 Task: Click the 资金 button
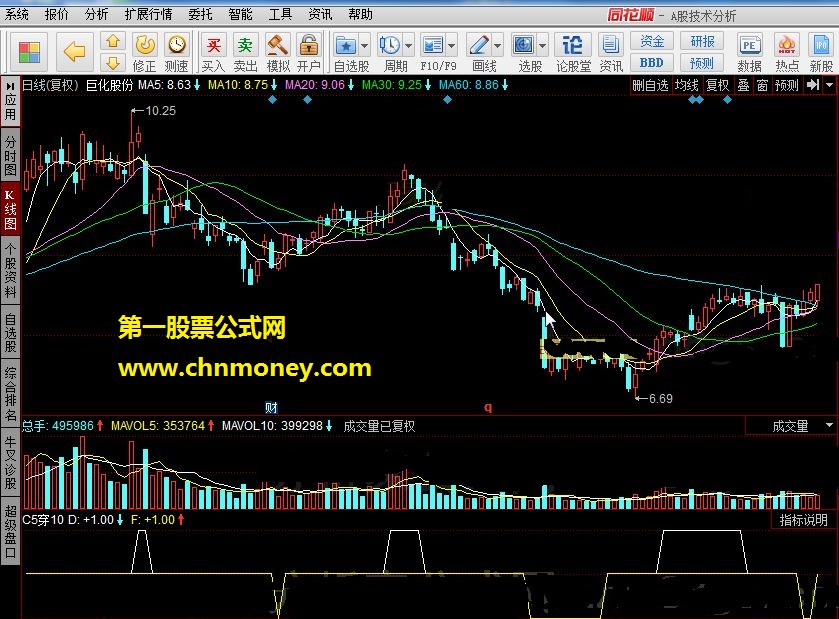[x=652, y=41]
